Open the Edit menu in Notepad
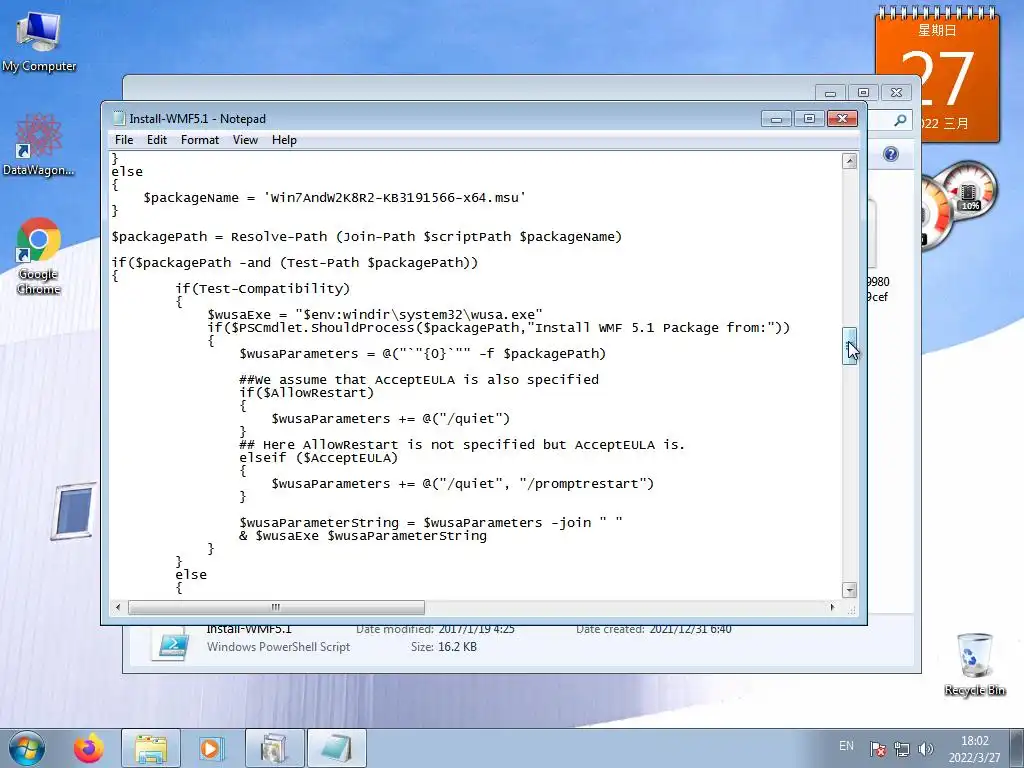Screen dimensions: 1024x768 [157, 140]
